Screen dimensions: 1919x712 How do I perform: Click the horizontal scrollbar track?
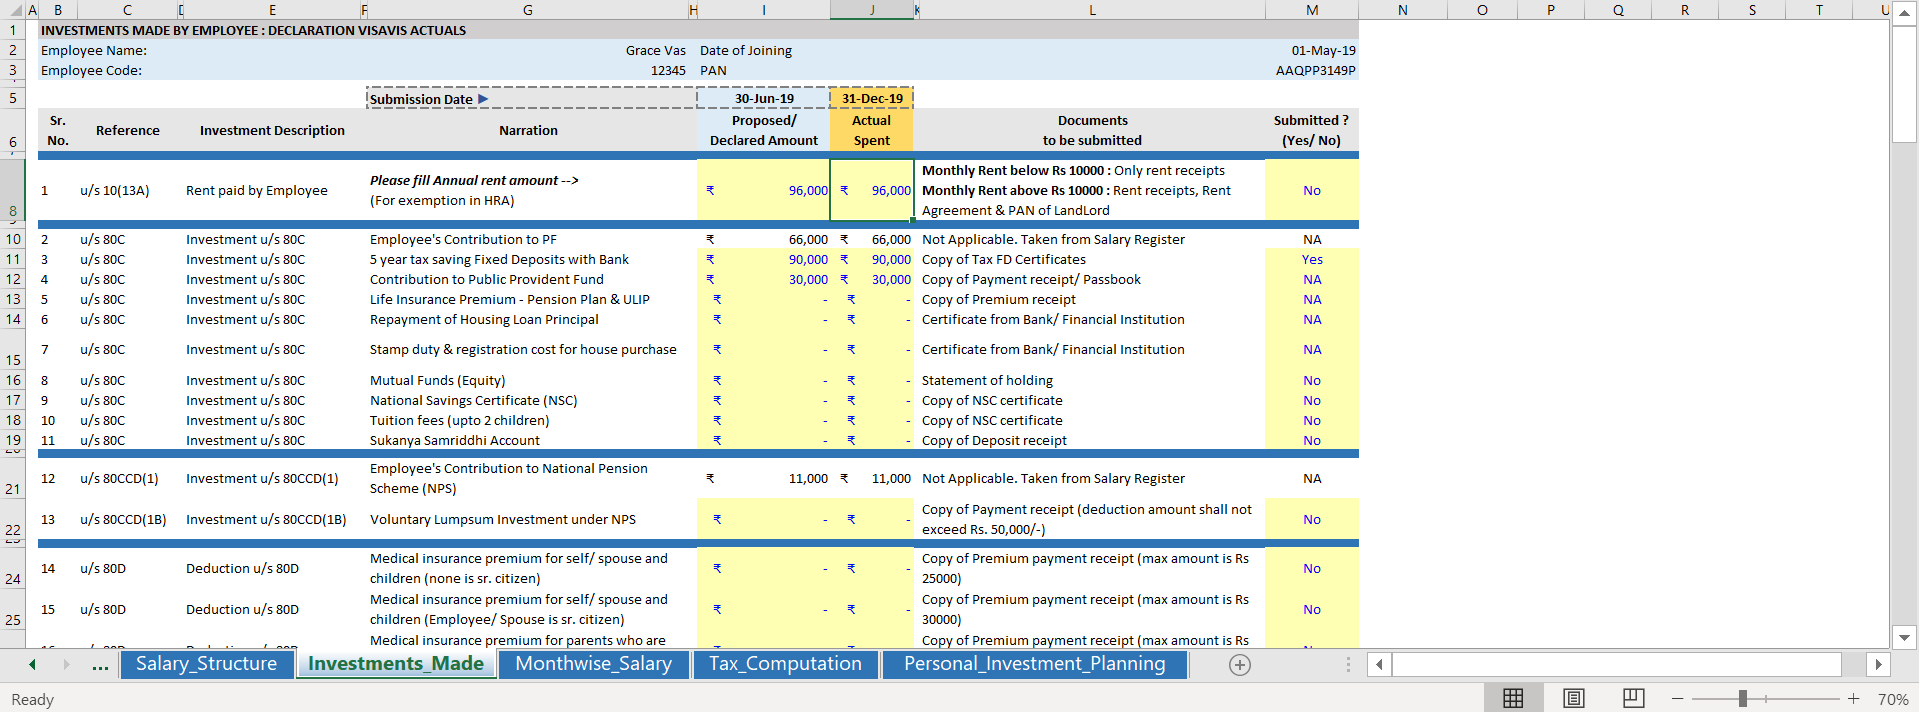(1617, 665)
